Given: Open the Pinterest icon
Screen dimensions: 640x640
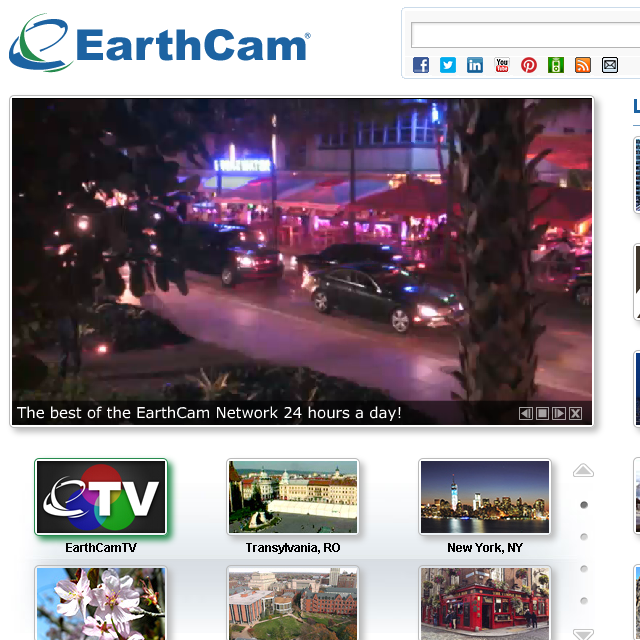Looking at the screenshot, I should coord(529,65).
